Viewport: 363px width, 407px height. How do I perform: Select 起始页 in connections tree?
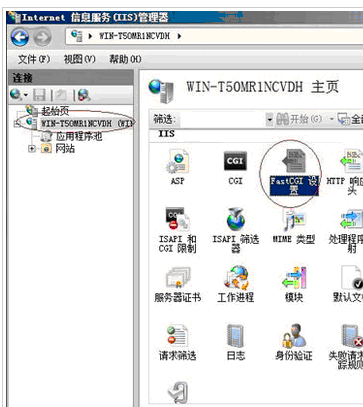(x=55, y=110)
